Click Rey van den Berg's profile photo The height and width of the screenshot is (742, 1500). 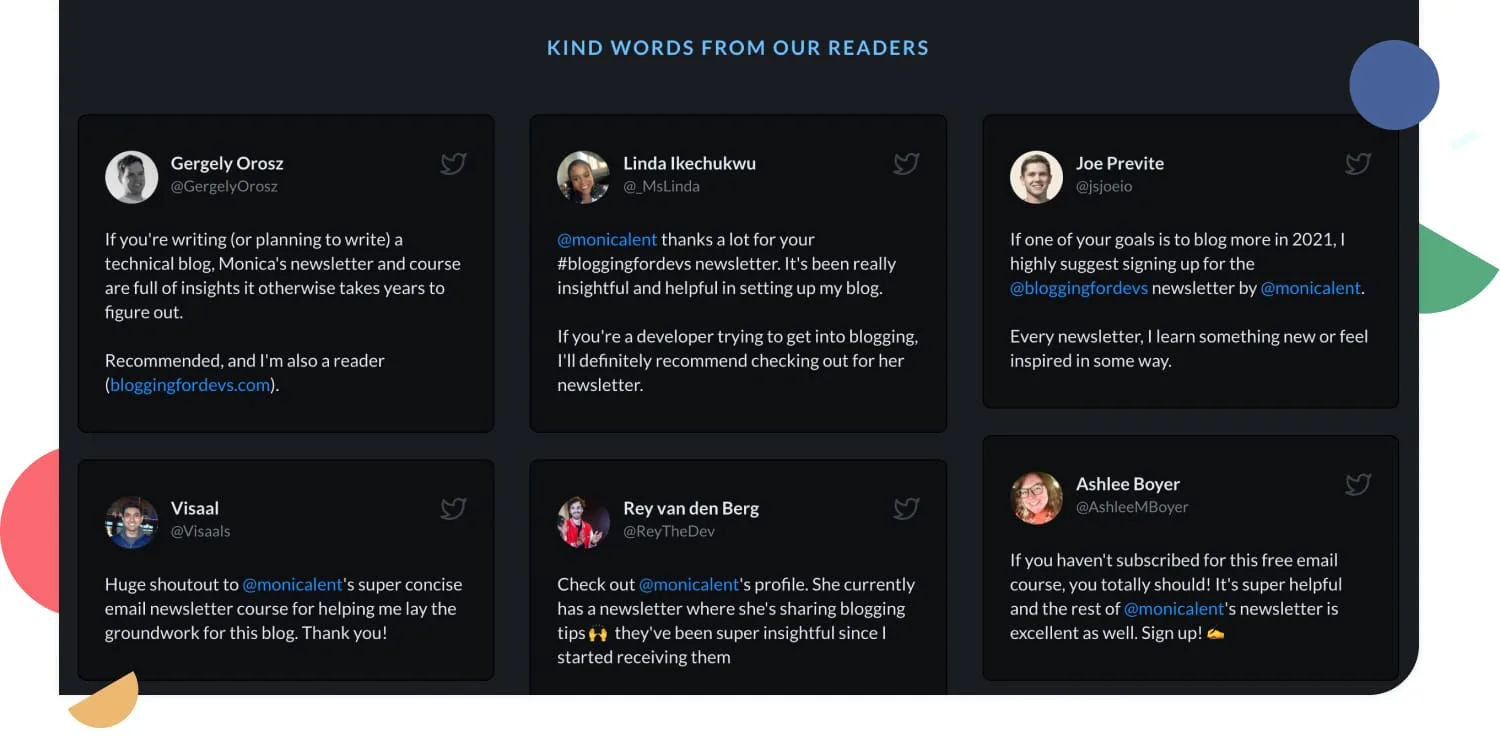pyautogui.click(x=583, y=521)
